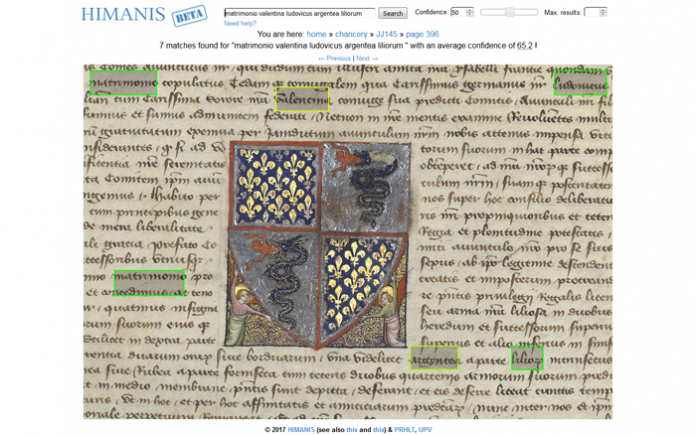Click the HIMANIS logo
Viewport: 696px width, 435px height.
pos(123,14)
